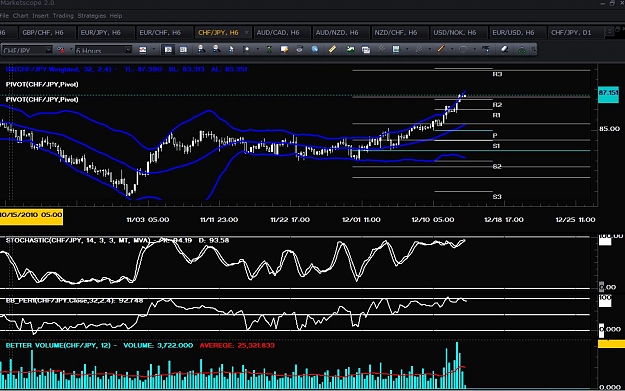625x391 pixels.
Task: Click the icon right of the CHF/JPY box
Action: (x=61, y=50)
